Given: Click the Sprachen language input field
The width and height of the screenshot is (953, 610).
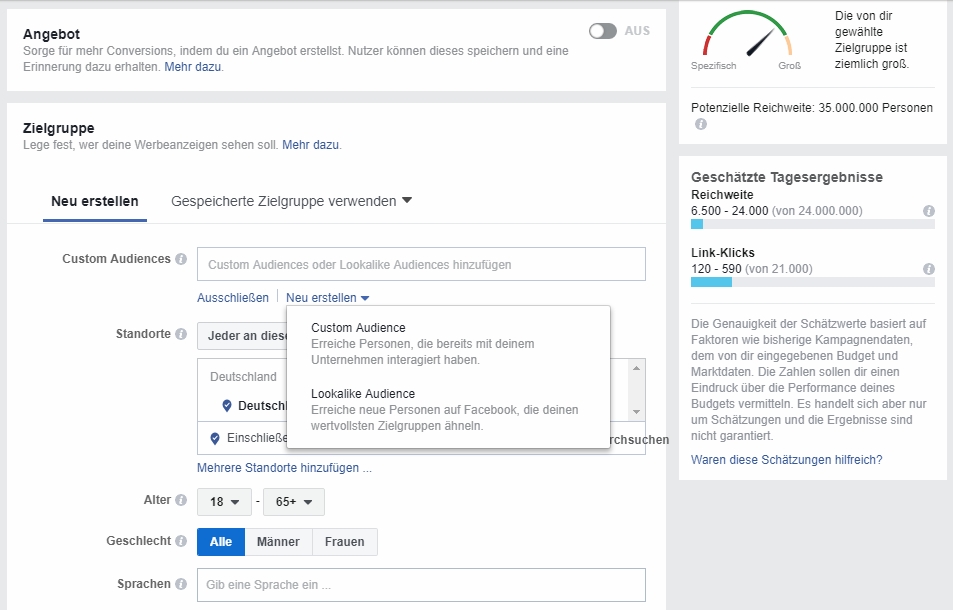Looking at the screenshot, I should [x=421, y=584].
